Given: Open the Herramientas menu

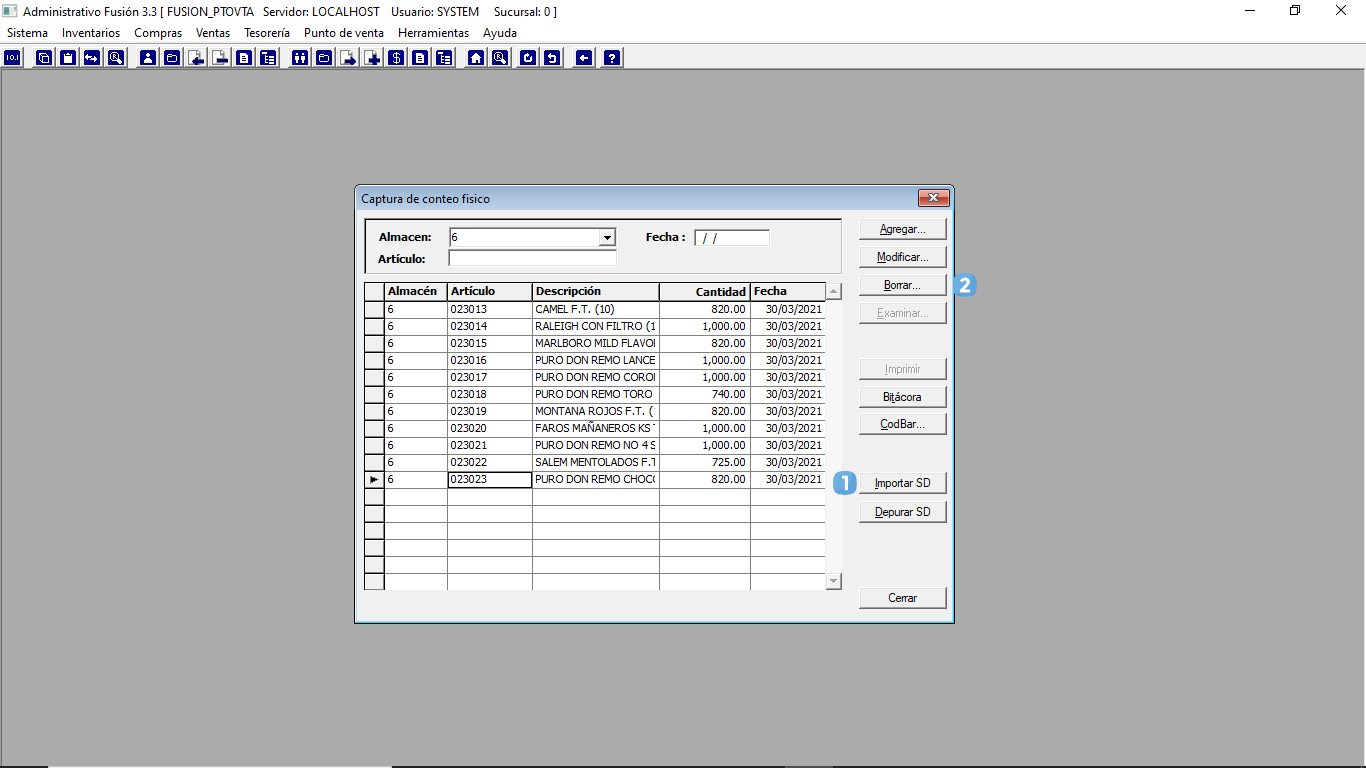Looking at the screenshot, I should click(433, 33).
